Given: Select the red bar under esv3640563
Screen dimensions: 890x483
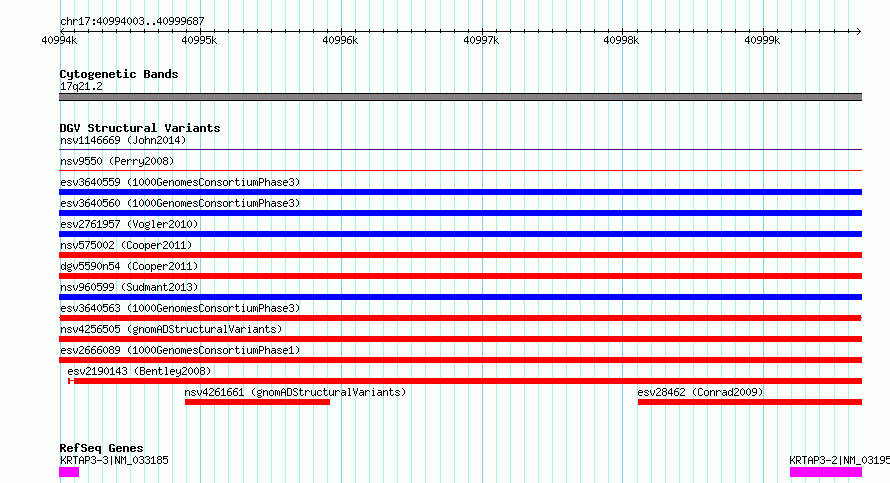Looking at the screenshot, I should click(460, 318).
